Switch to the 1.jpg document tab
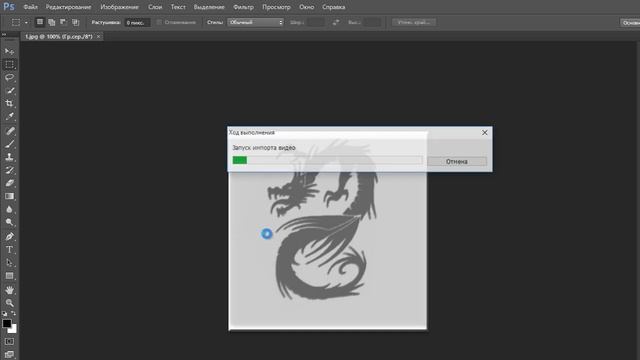Viewport: 640px width, 360px height. [x=59, y=36]
